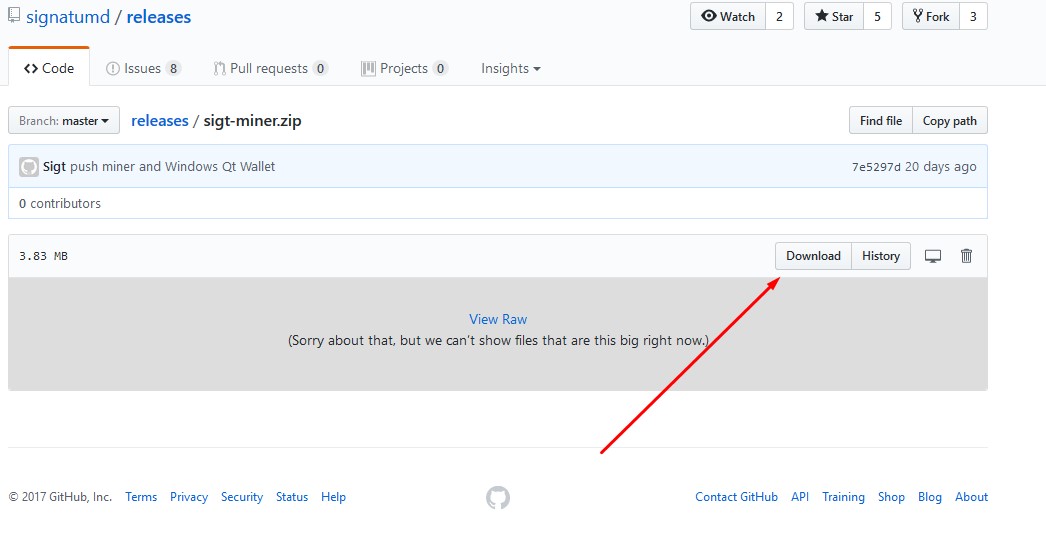The image size is (1046, 552).
Task: Click the Sigt author avatar icon
Action: coord(29,167)
